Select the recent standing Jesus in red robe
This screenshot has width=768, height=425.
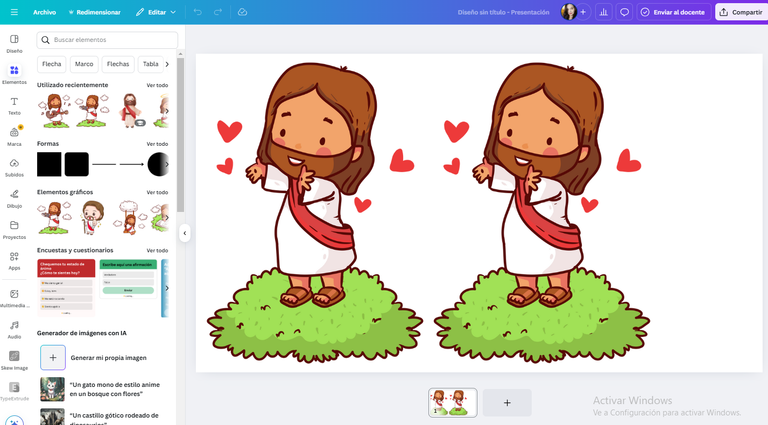[x=131, y=111]
